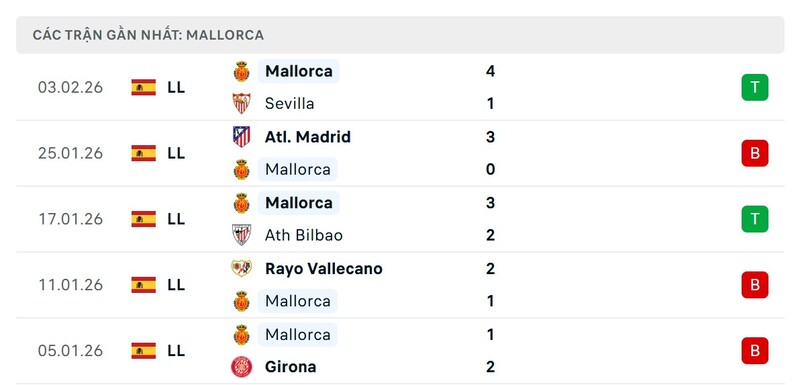Click green T badge for Ath Bilbao match
Image resolution: width=800 pixels, height=385 pixels.
[755, 219]
